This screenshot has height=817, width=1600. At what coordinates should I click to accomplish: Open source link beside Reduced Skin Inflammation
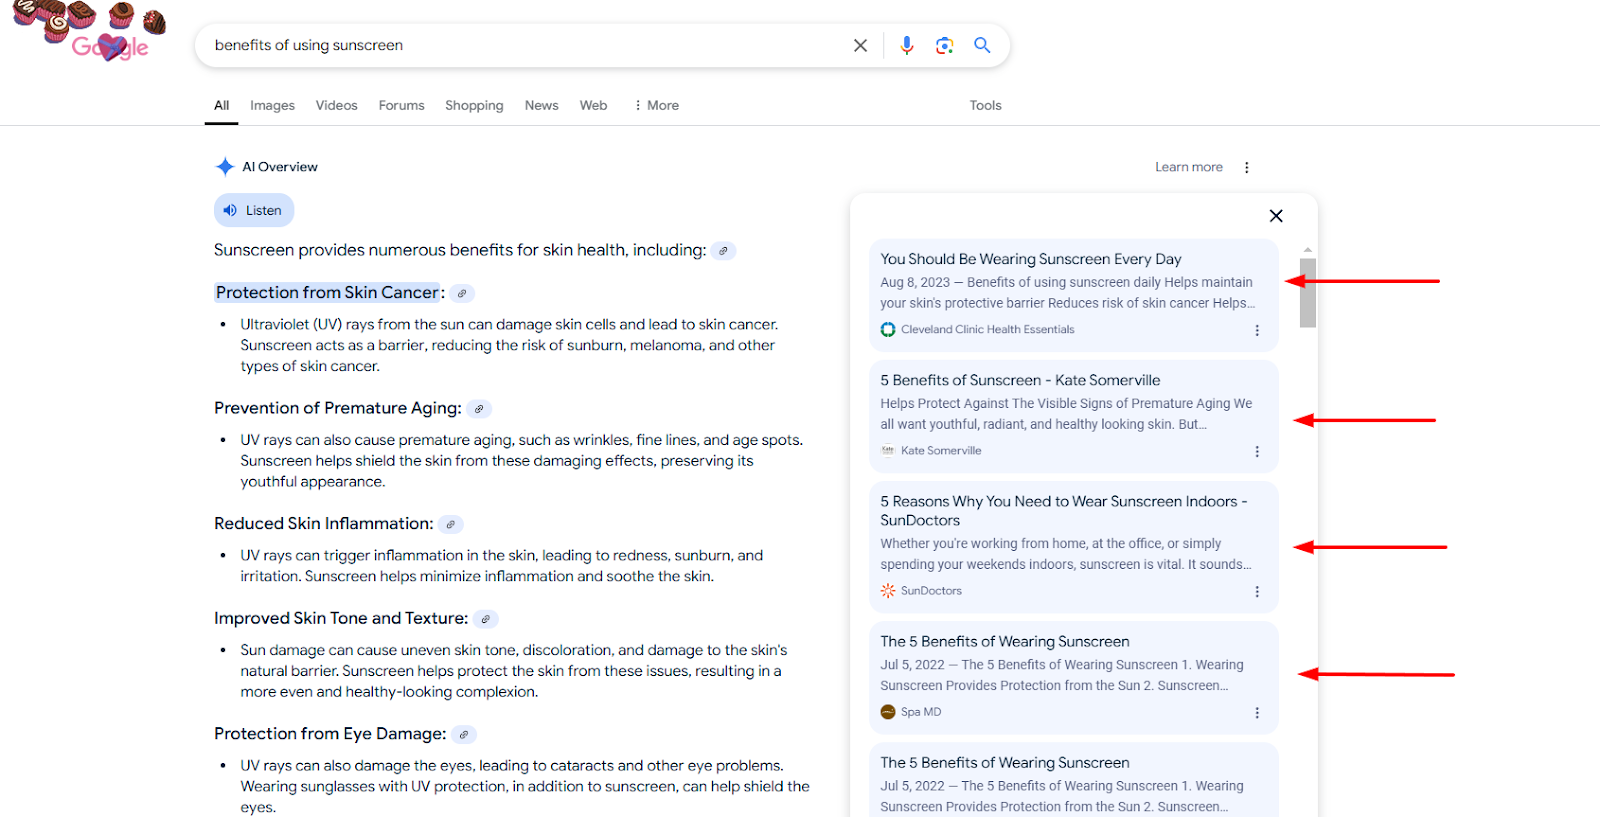click(451, 524)
